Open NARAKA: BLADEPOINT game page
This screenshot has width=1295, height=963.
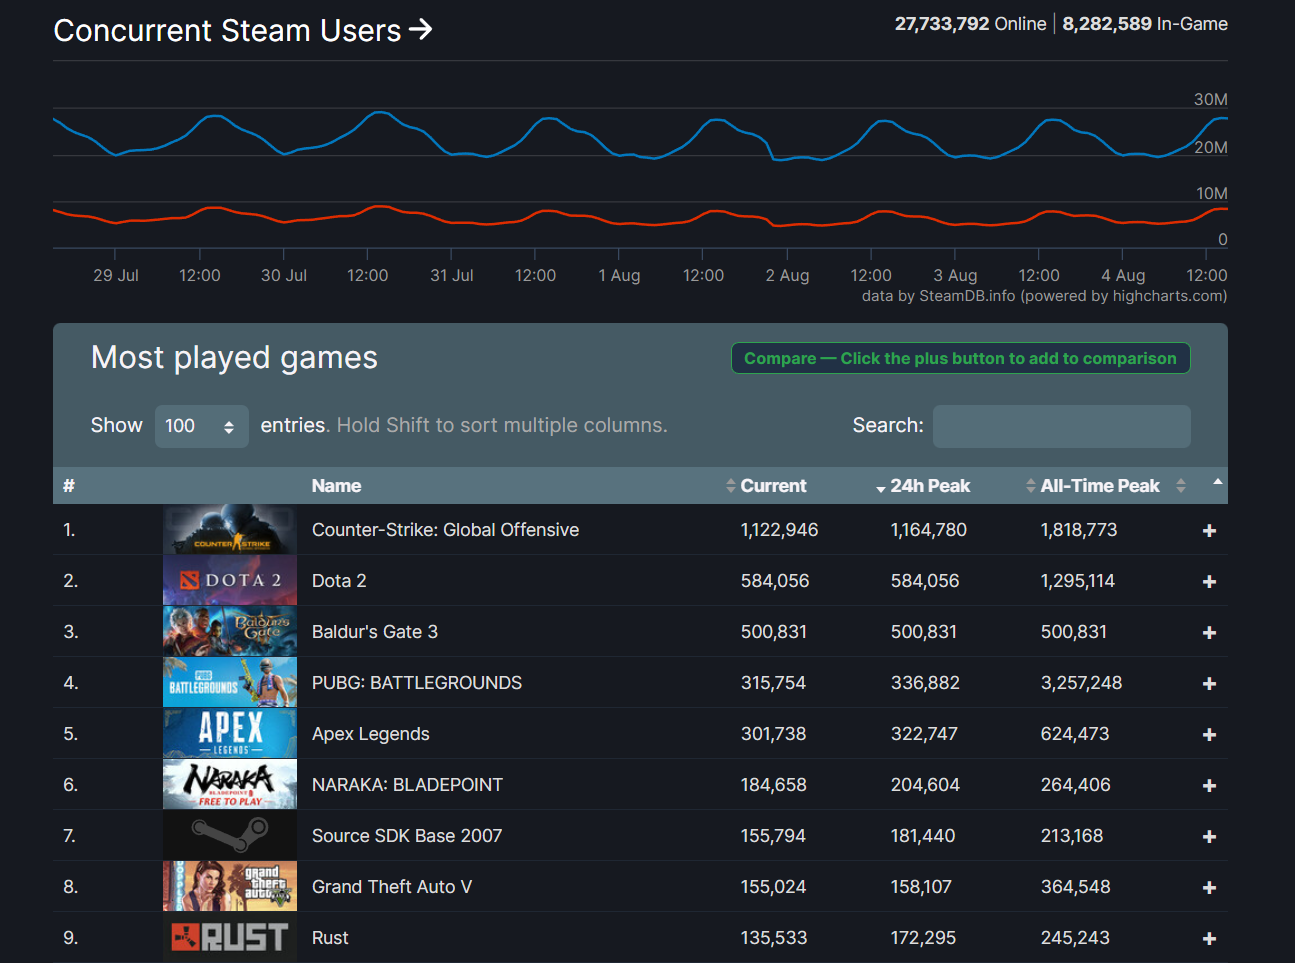(x=407, y=785)
